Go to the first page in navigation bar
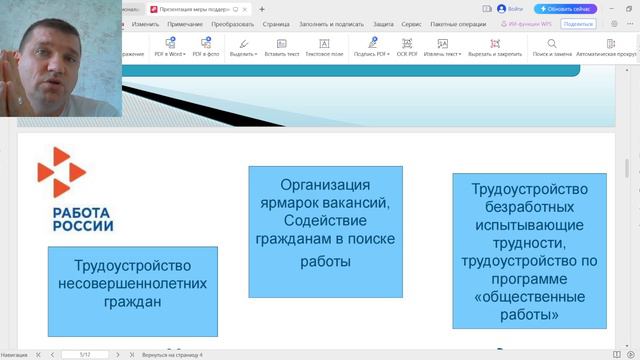 pos(38,355)
